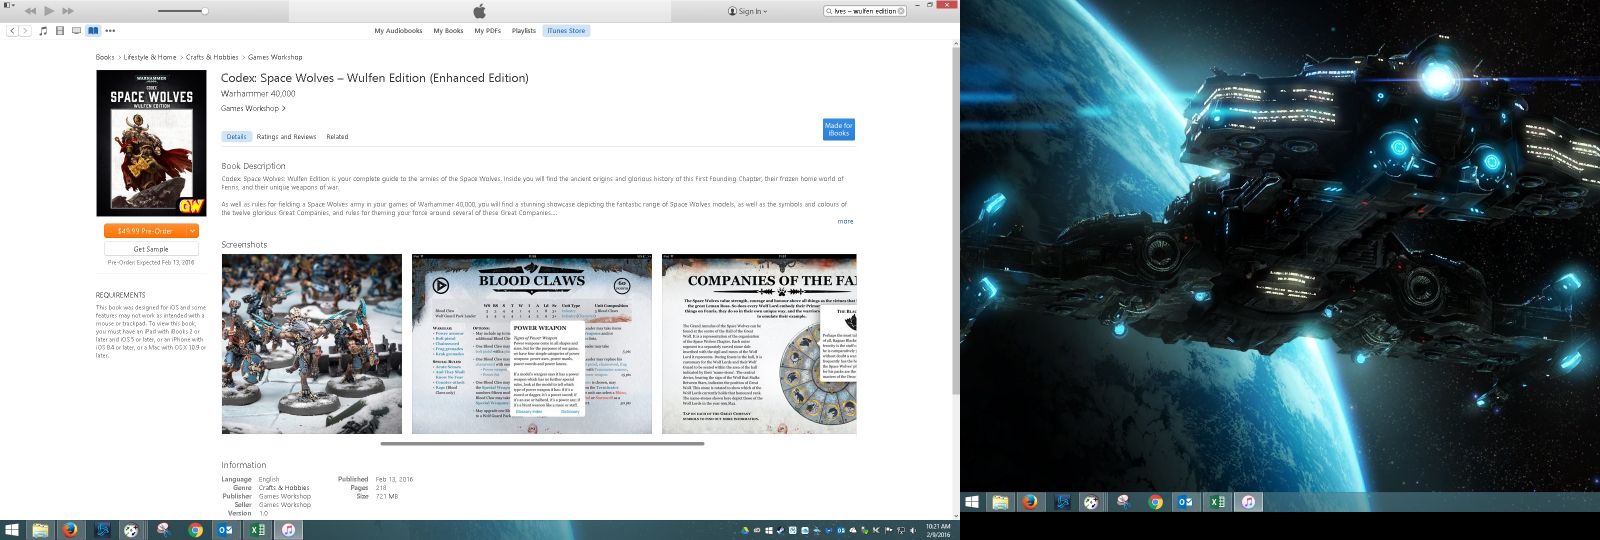This screenshot has height=540, width=1600.
Task: Open the My Audiobooks tab
Action: [x=398, y=31]
